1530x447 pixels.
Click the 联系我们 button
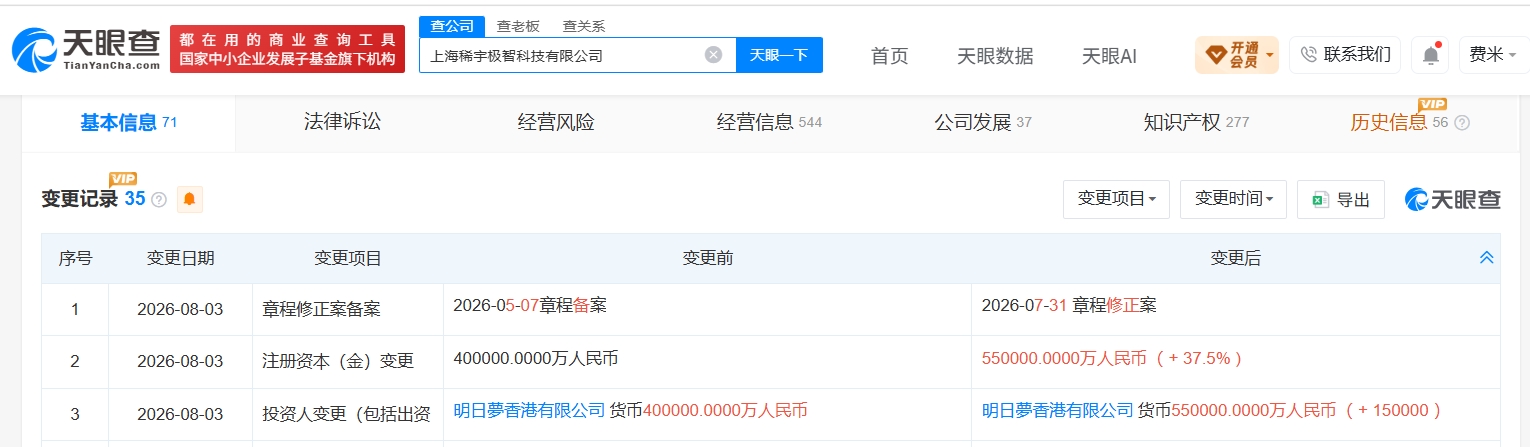(x=1345, y=55)
